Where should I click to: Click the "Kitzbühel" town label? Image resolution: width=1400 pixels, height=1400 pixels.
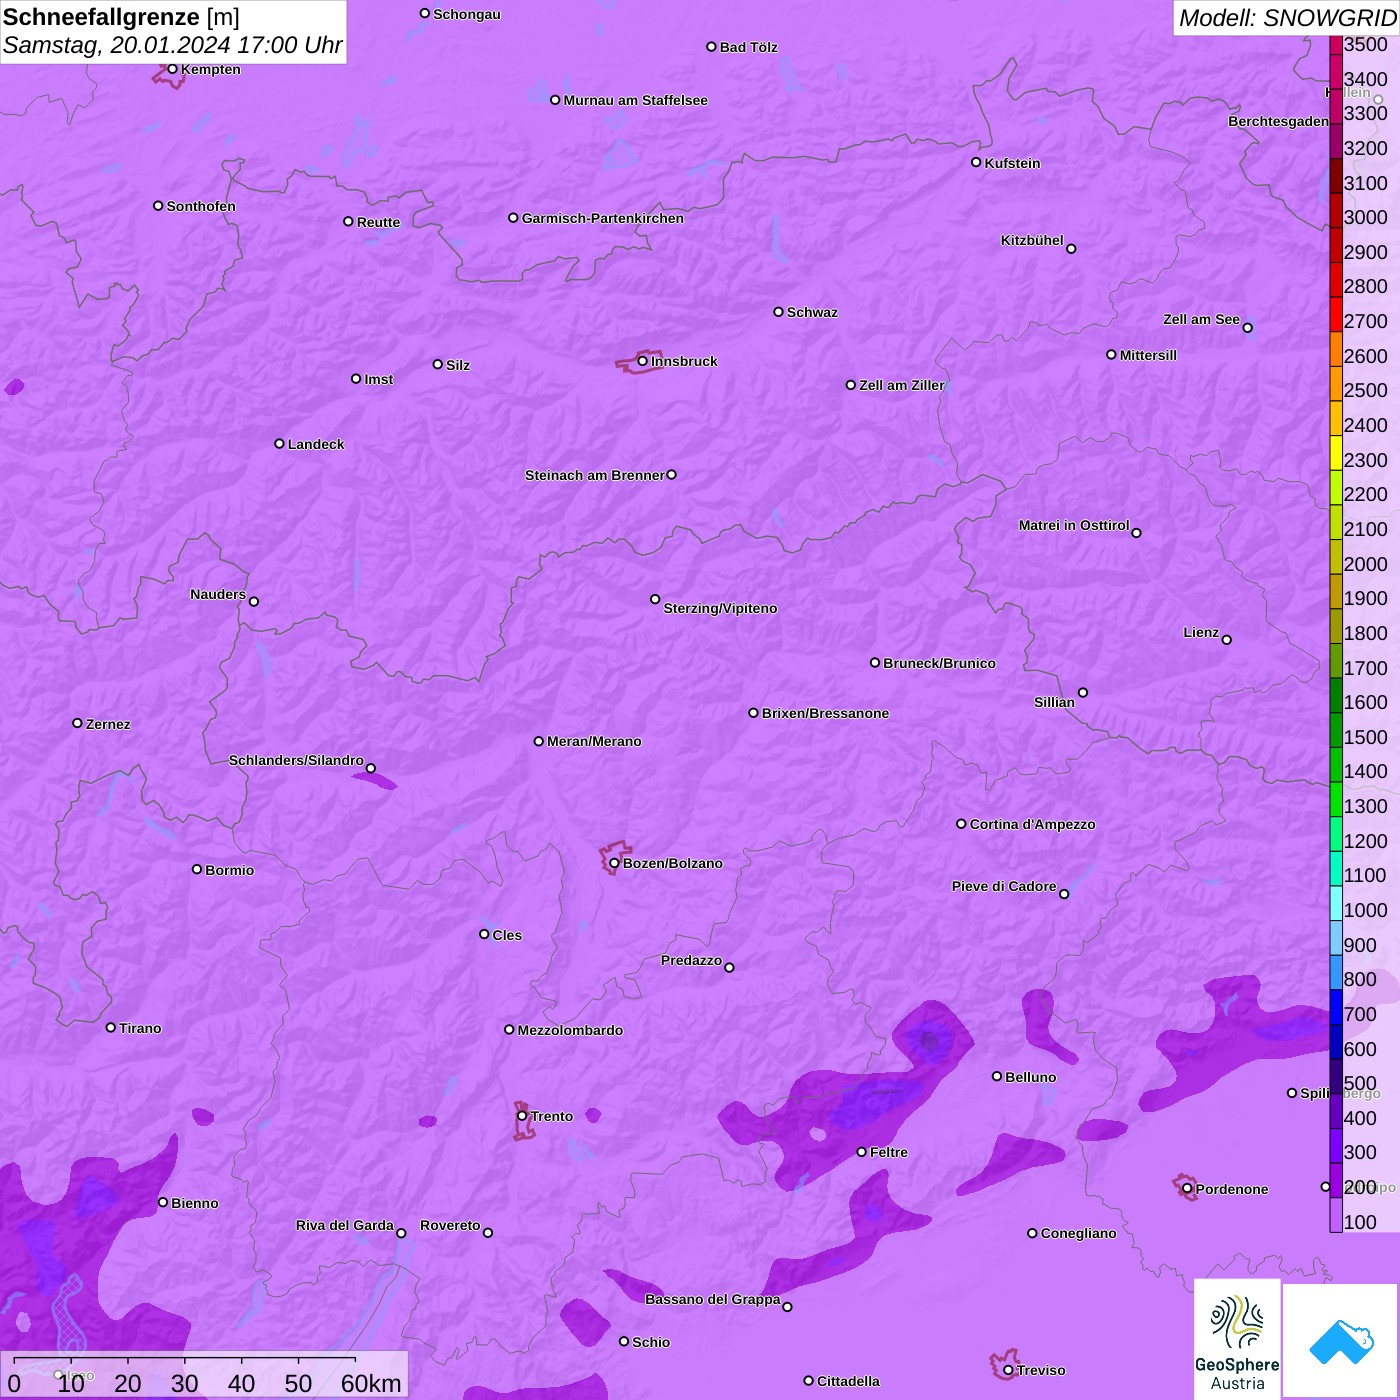pos(1032,240)
